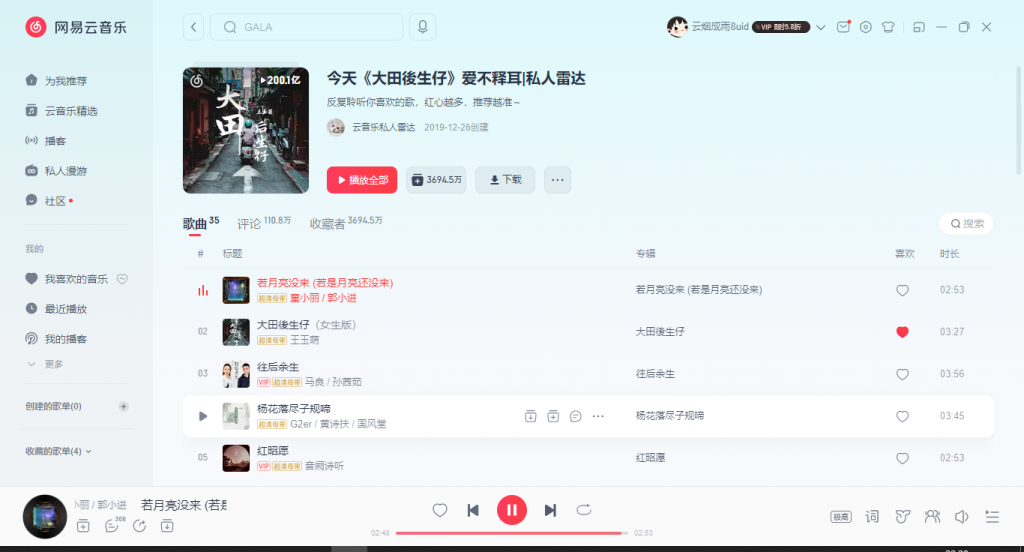This screenshot has height=552, width=1024.
Task: Pause the current song
Action: click(512, 510)
